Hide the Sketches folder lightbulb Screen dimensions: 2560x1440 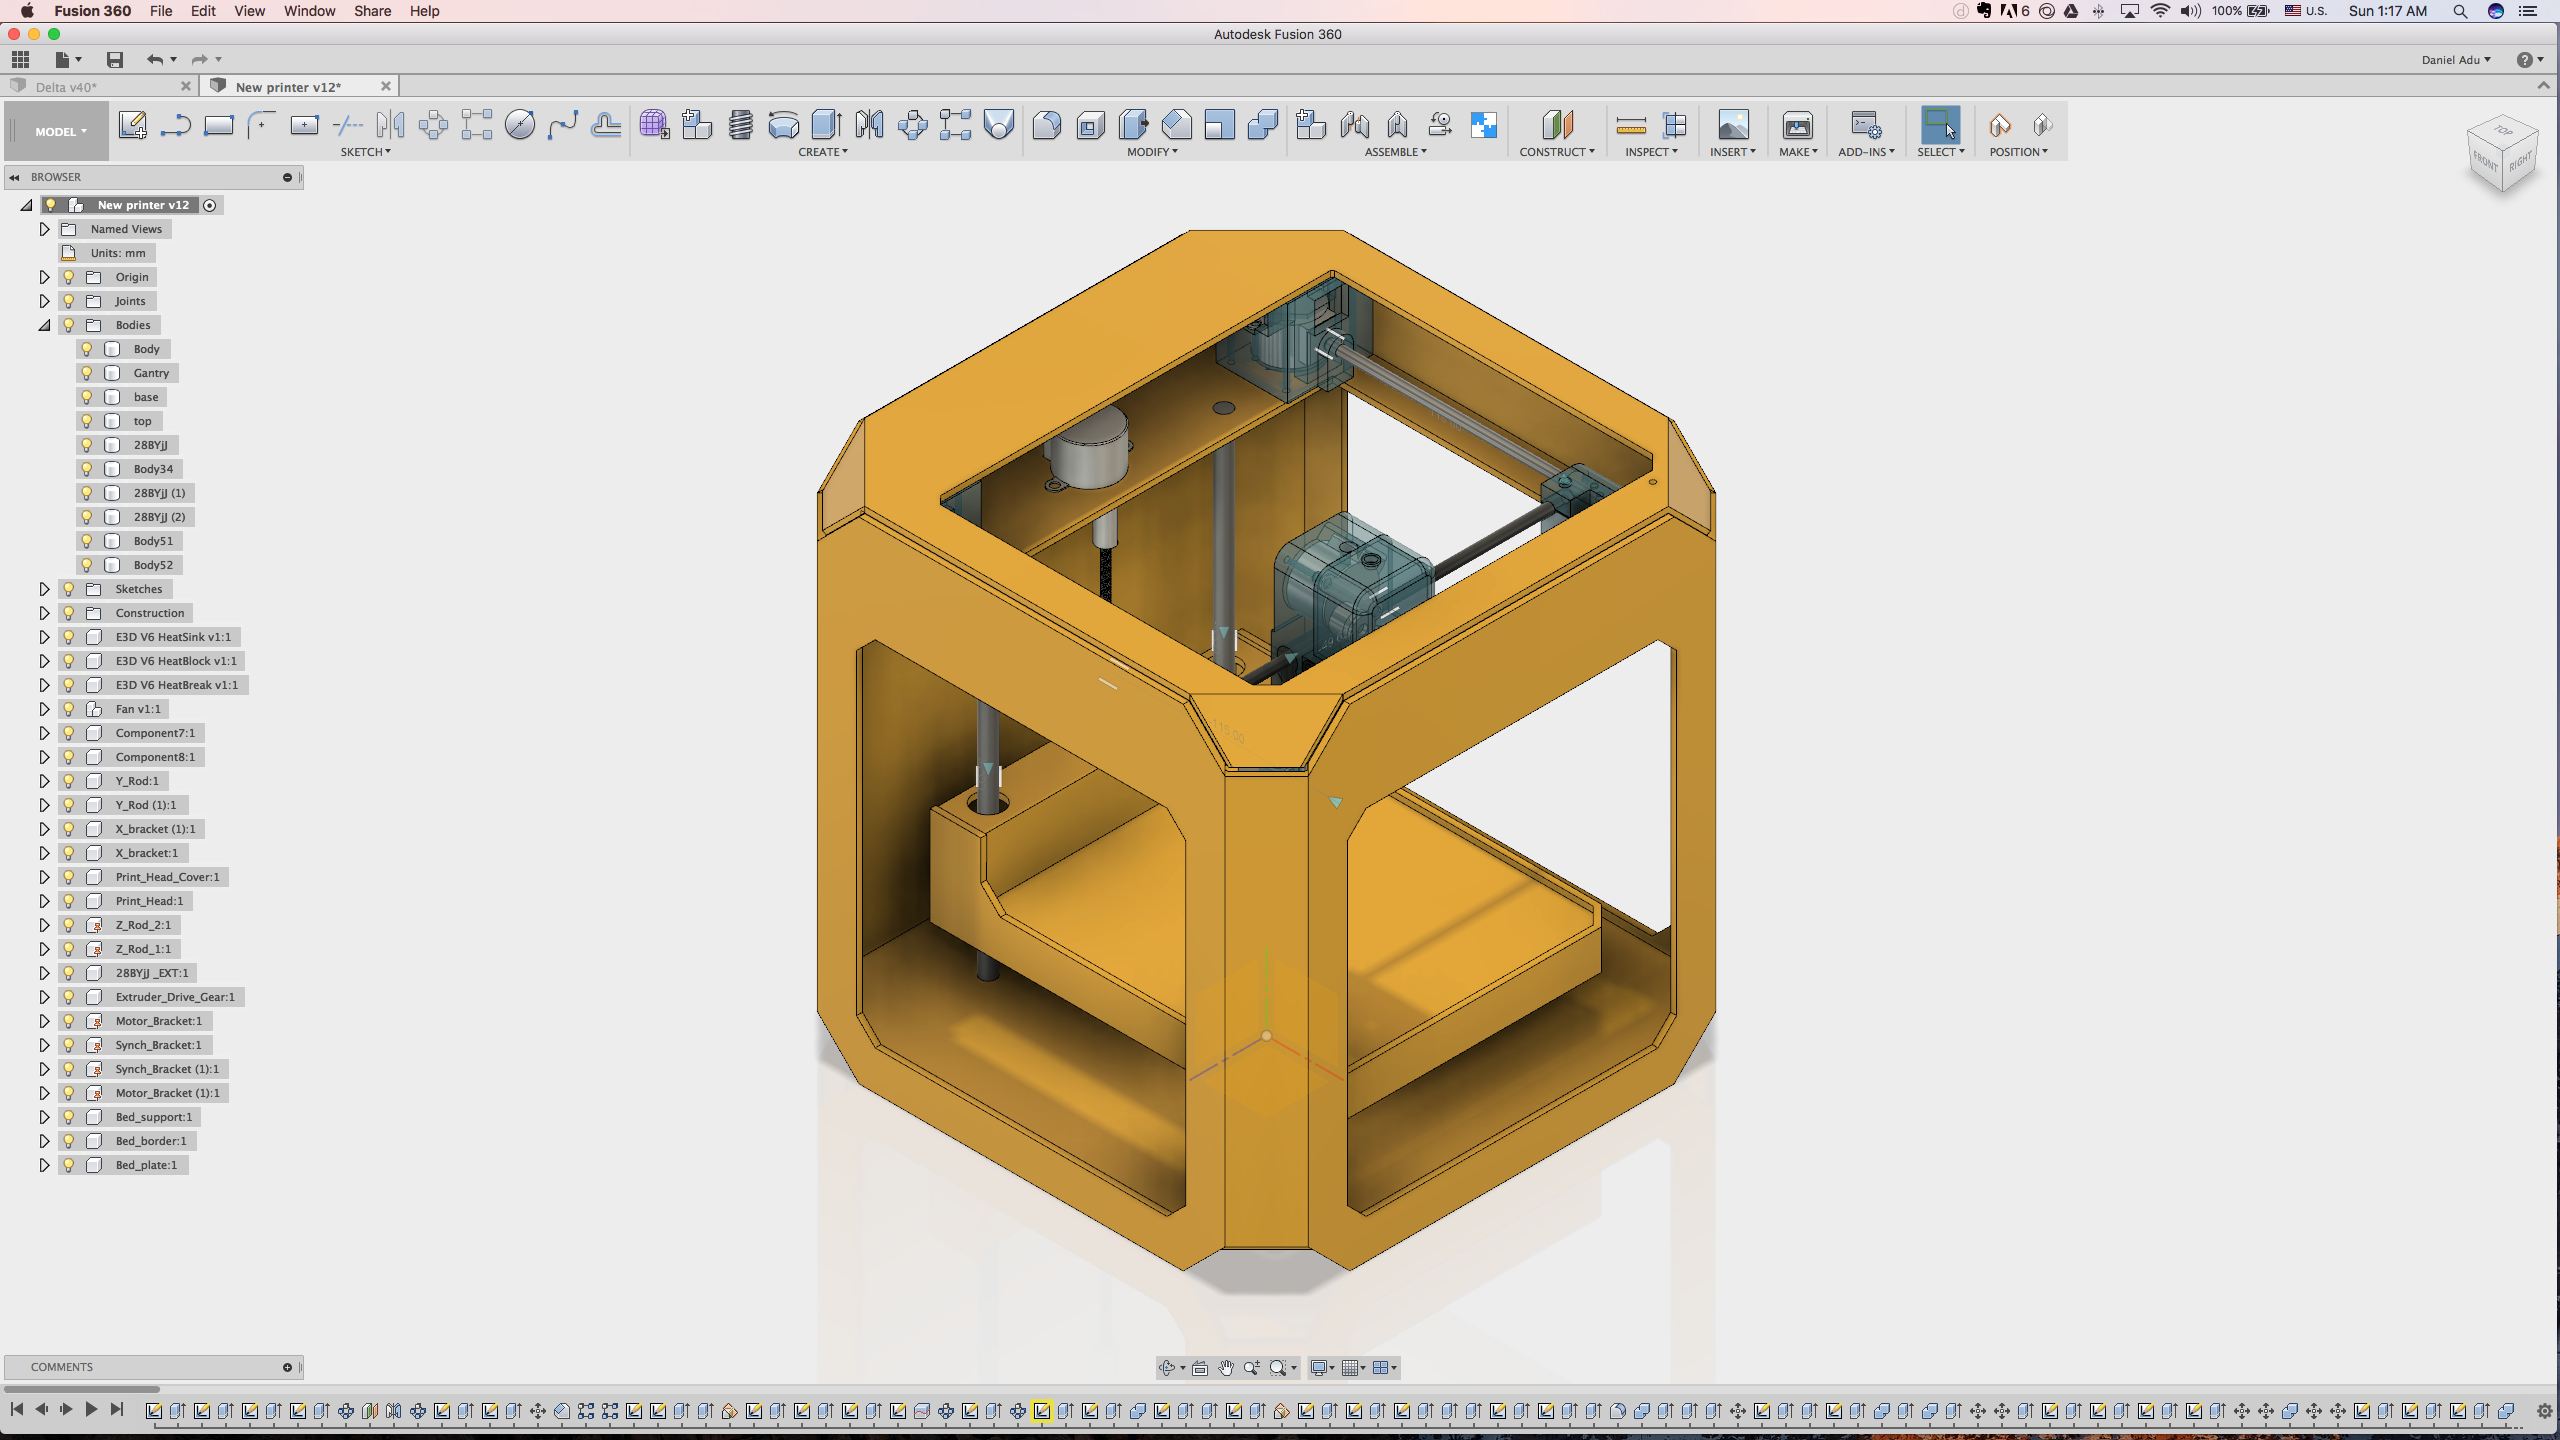tap(69, 589)
